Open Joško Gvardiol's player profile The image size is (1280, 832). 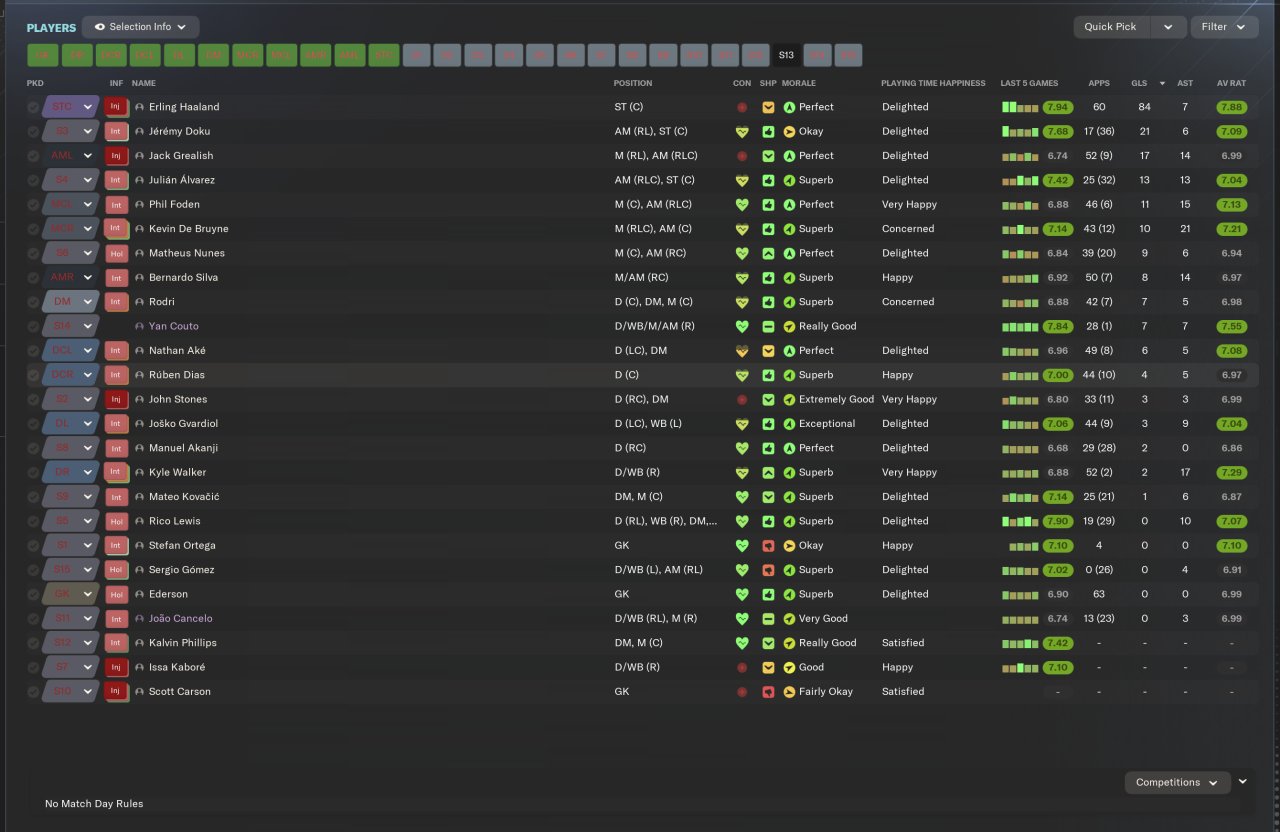click(182, 424)
